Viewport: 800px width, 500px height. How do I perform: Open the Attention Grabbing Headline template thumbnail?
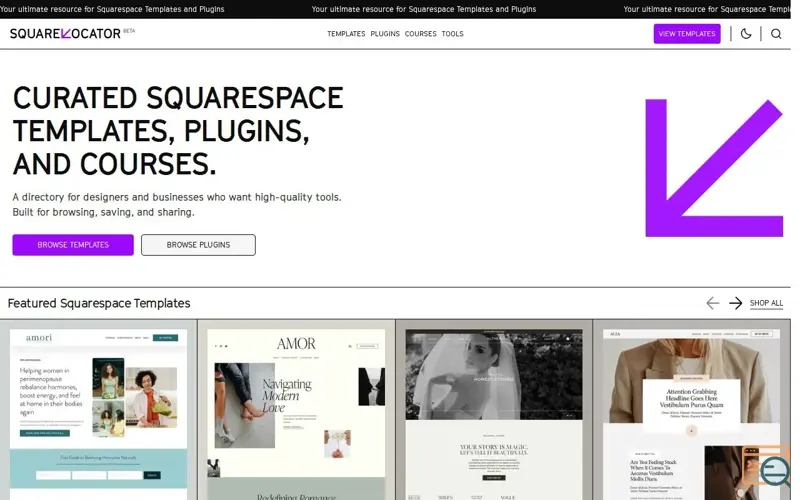[x=691, y=414]
